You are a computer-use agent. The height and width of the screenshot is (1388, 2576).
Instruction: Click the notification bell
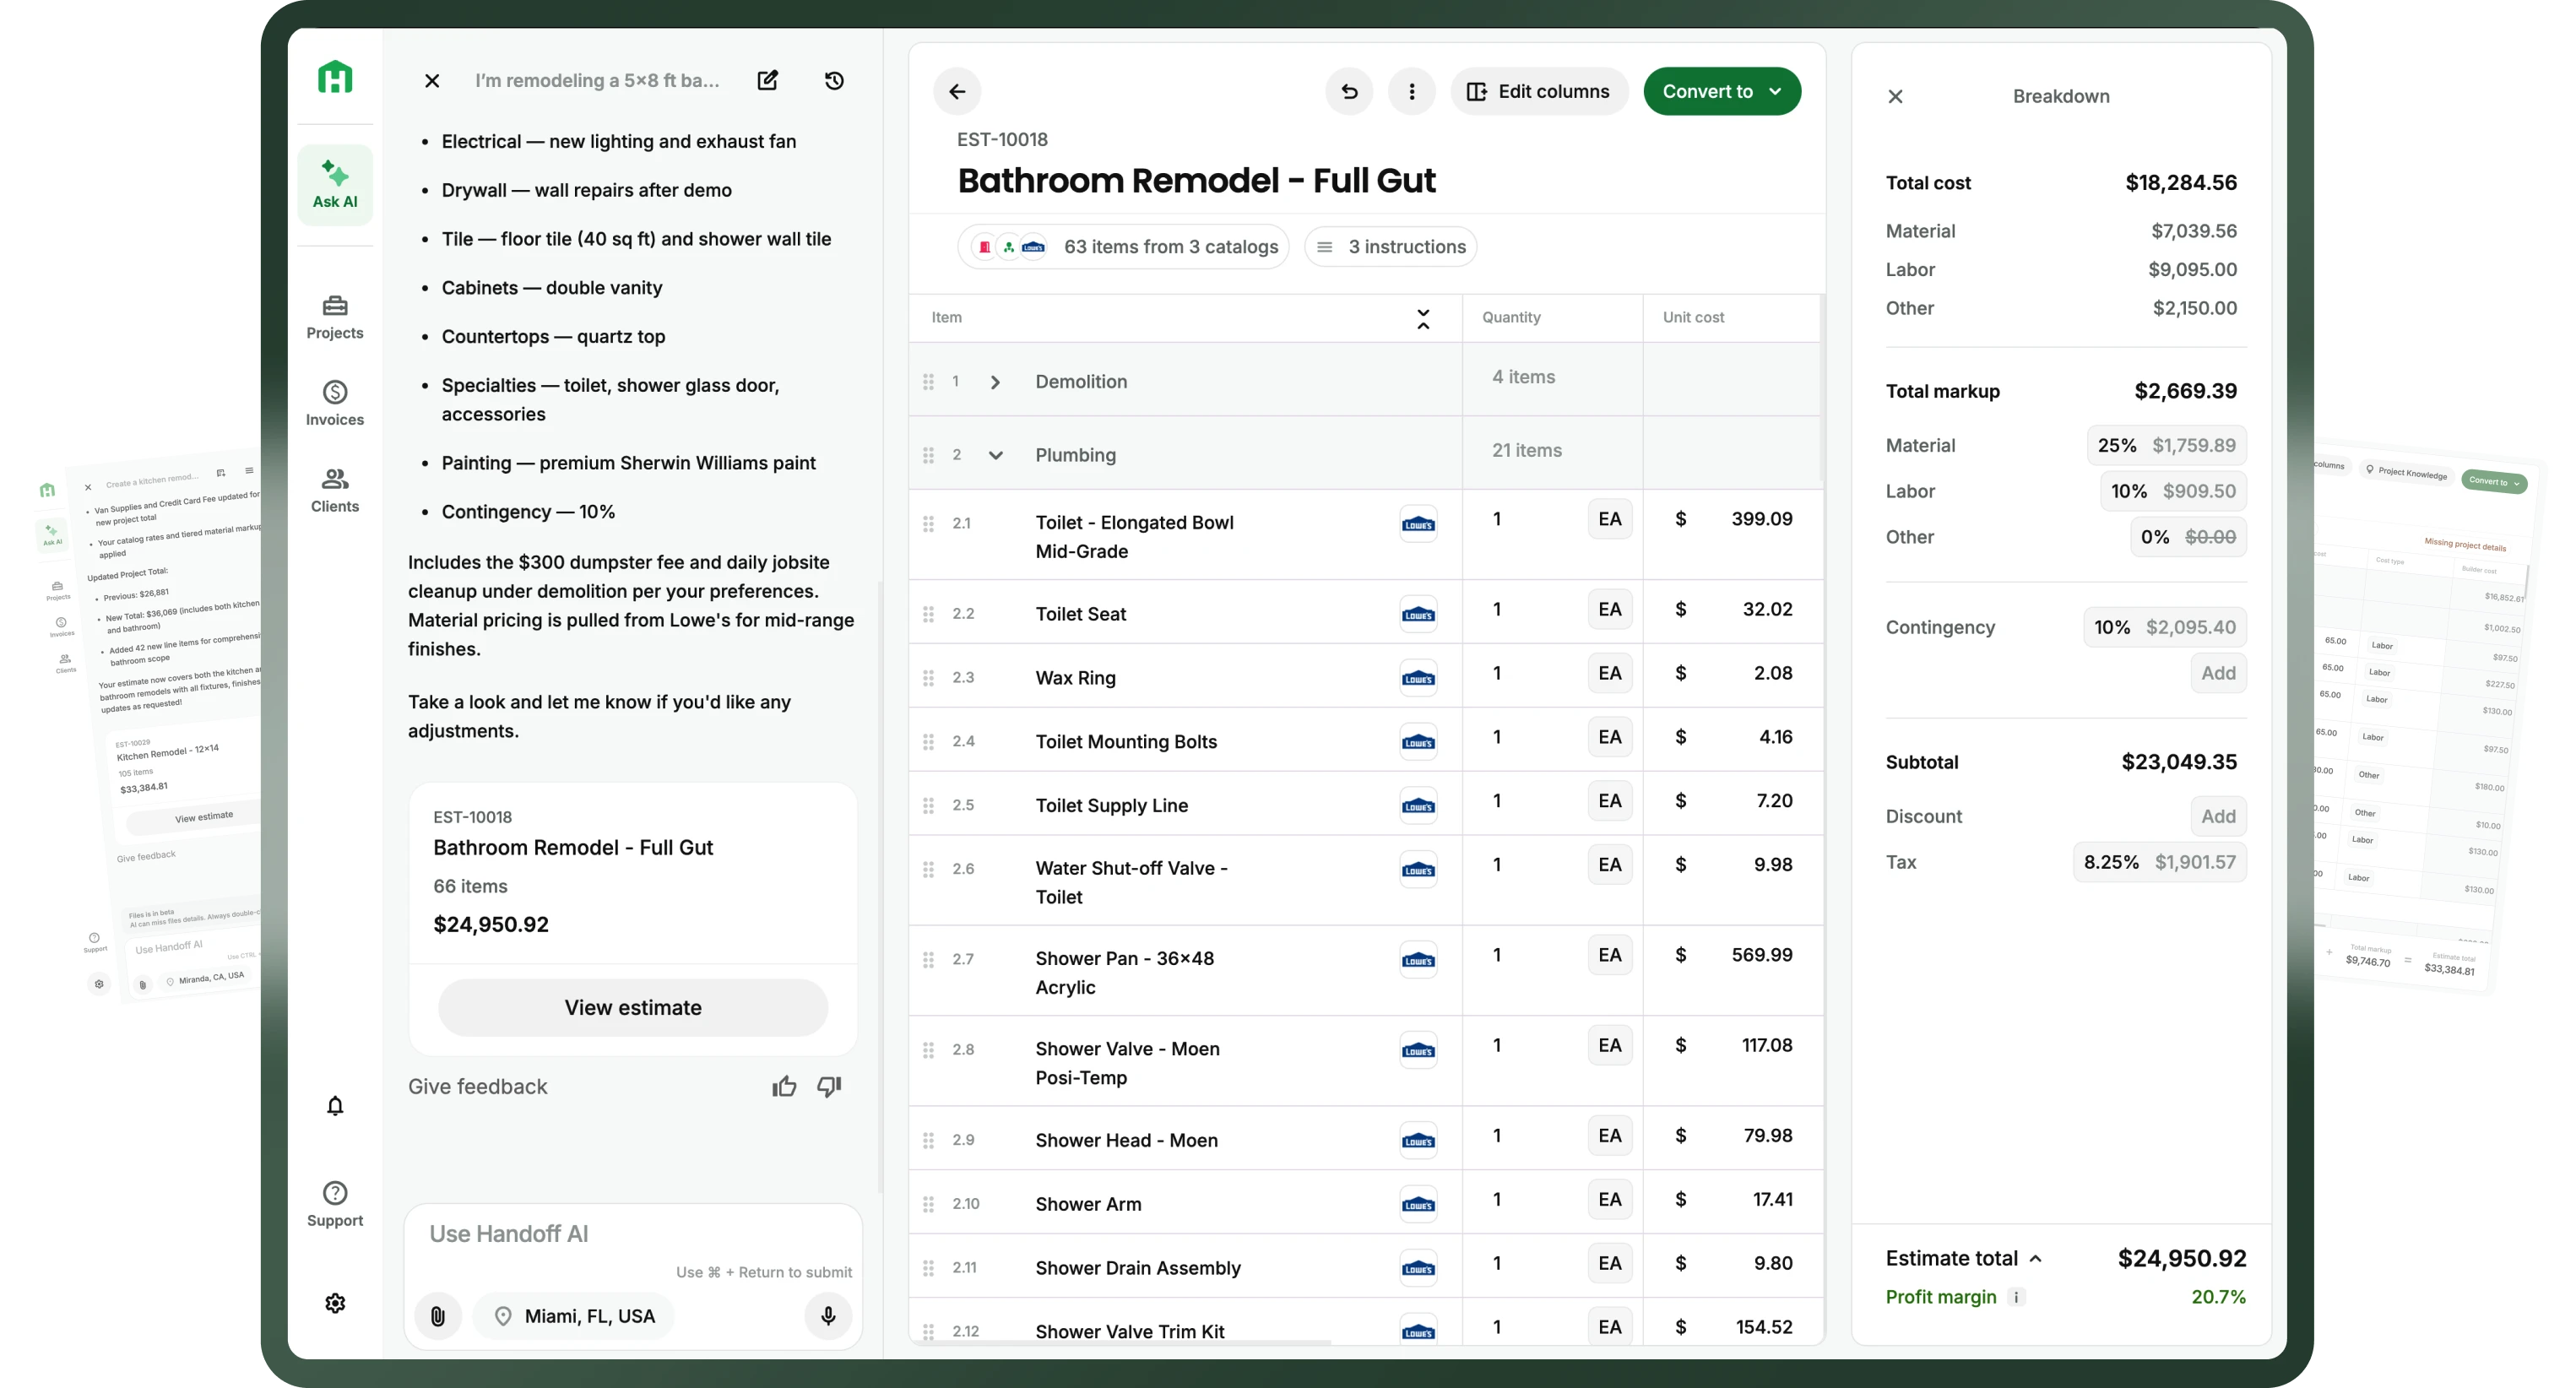pyautogui.click(x=335, y=1106)
